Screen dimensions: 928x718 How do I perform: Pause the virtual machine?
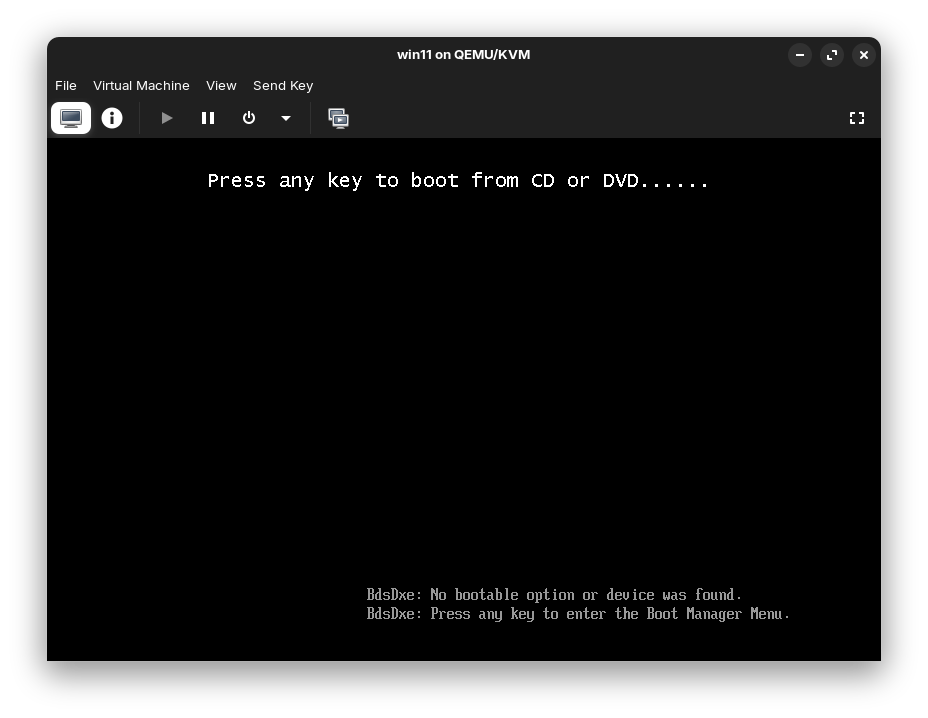coord(208,118)
